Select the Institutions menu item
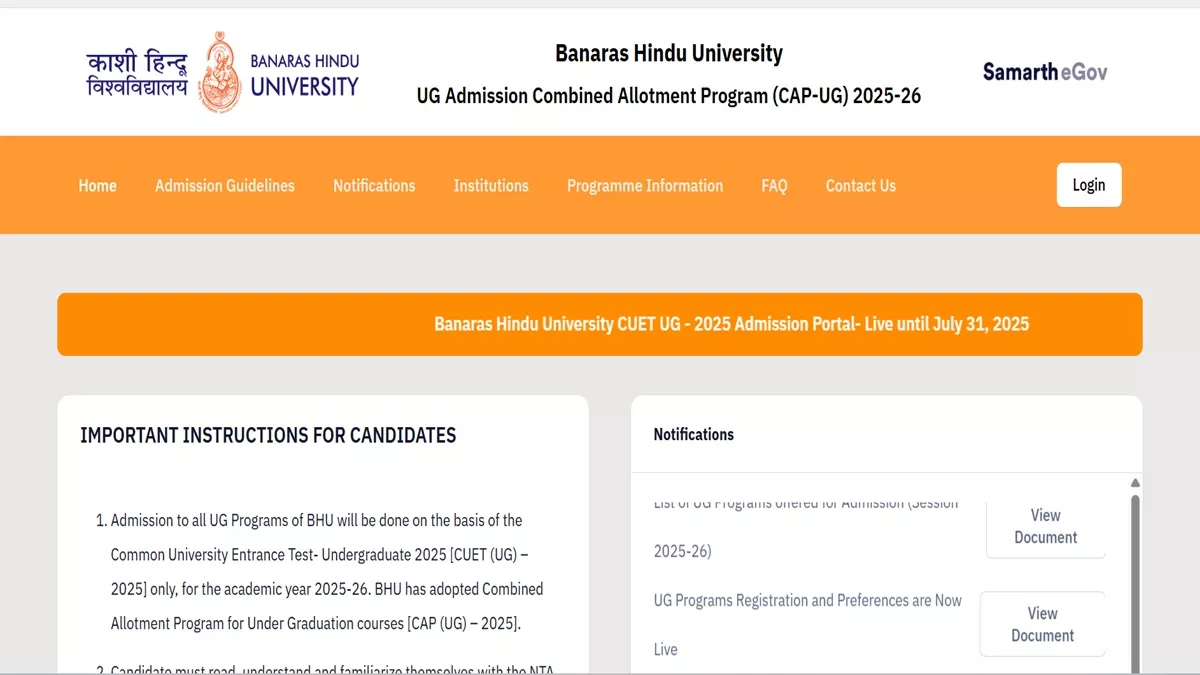This screenshot has height=675, width=1200. (x=491, y=186)
